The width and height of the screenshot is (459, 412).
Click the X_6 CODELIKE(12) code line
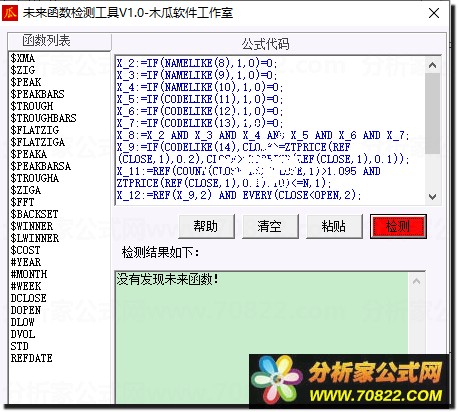pos(200,111)
